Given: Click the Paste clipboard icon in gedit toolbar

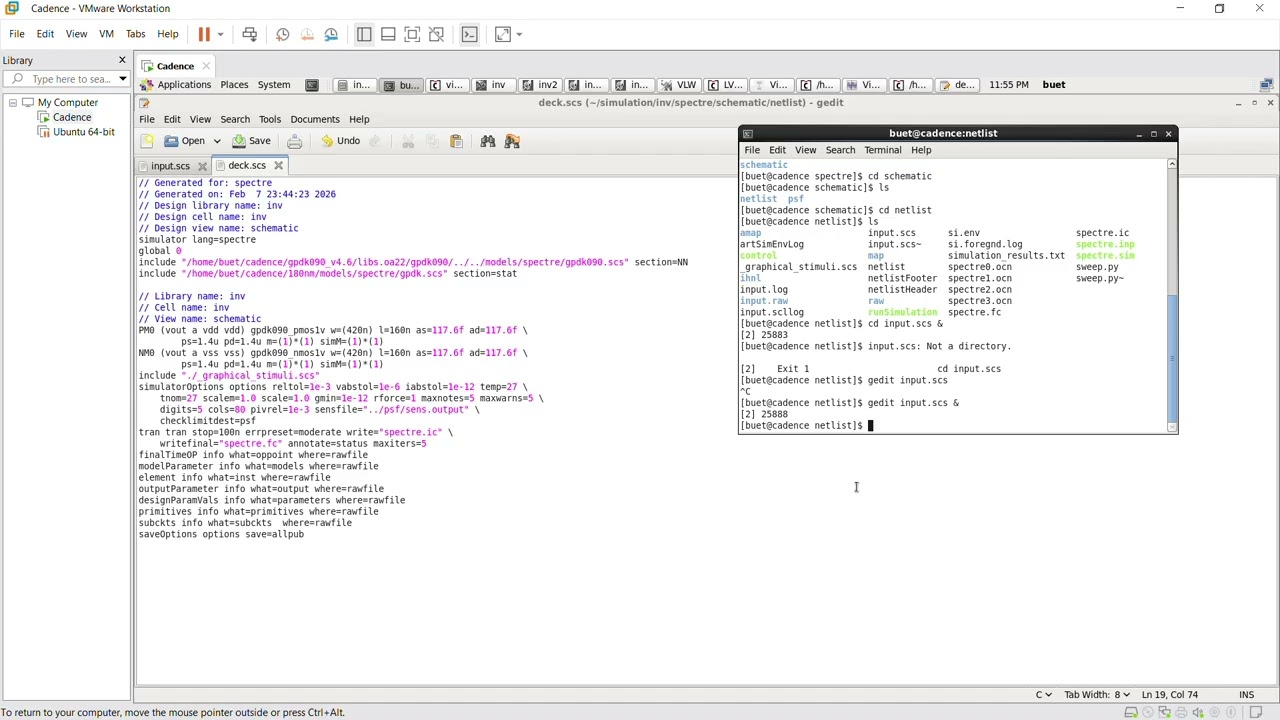Looking at the screenshot, I should [456, 141].
